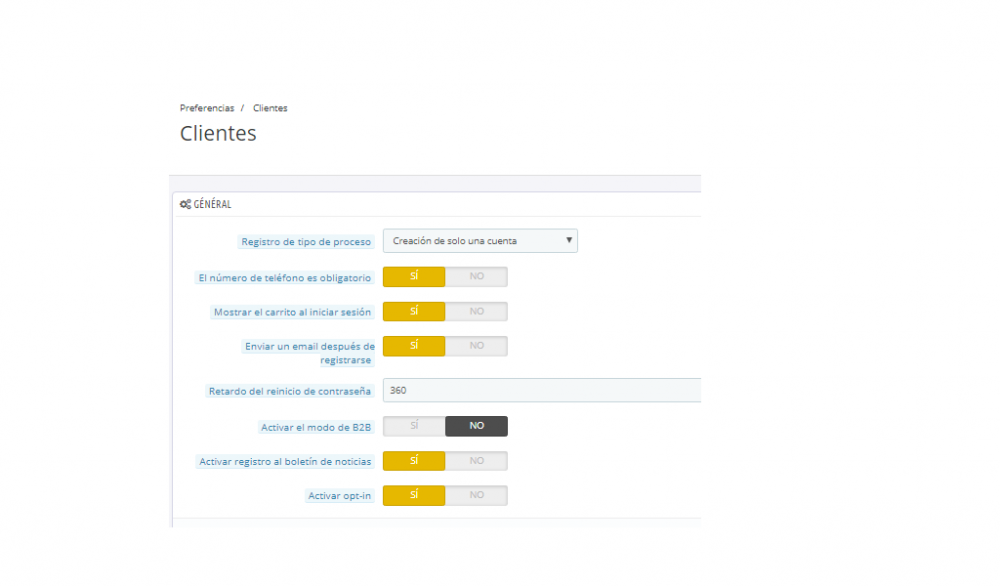The height and width of the screenshot is (586, 1000).
Task: Disable Mostrar el carrito al iniciar sesión
Action: coord(476,311)
